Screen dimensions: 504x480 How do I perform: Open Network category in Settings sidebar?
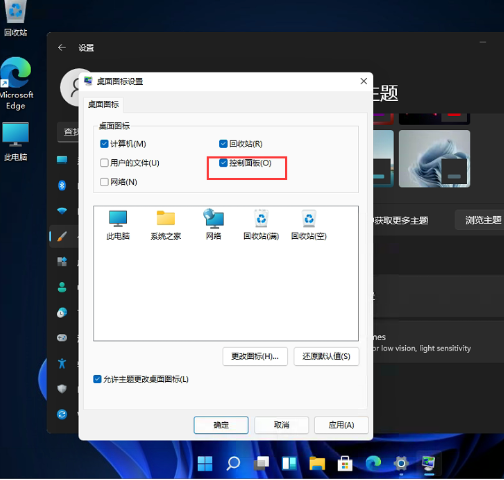point(62,211)
